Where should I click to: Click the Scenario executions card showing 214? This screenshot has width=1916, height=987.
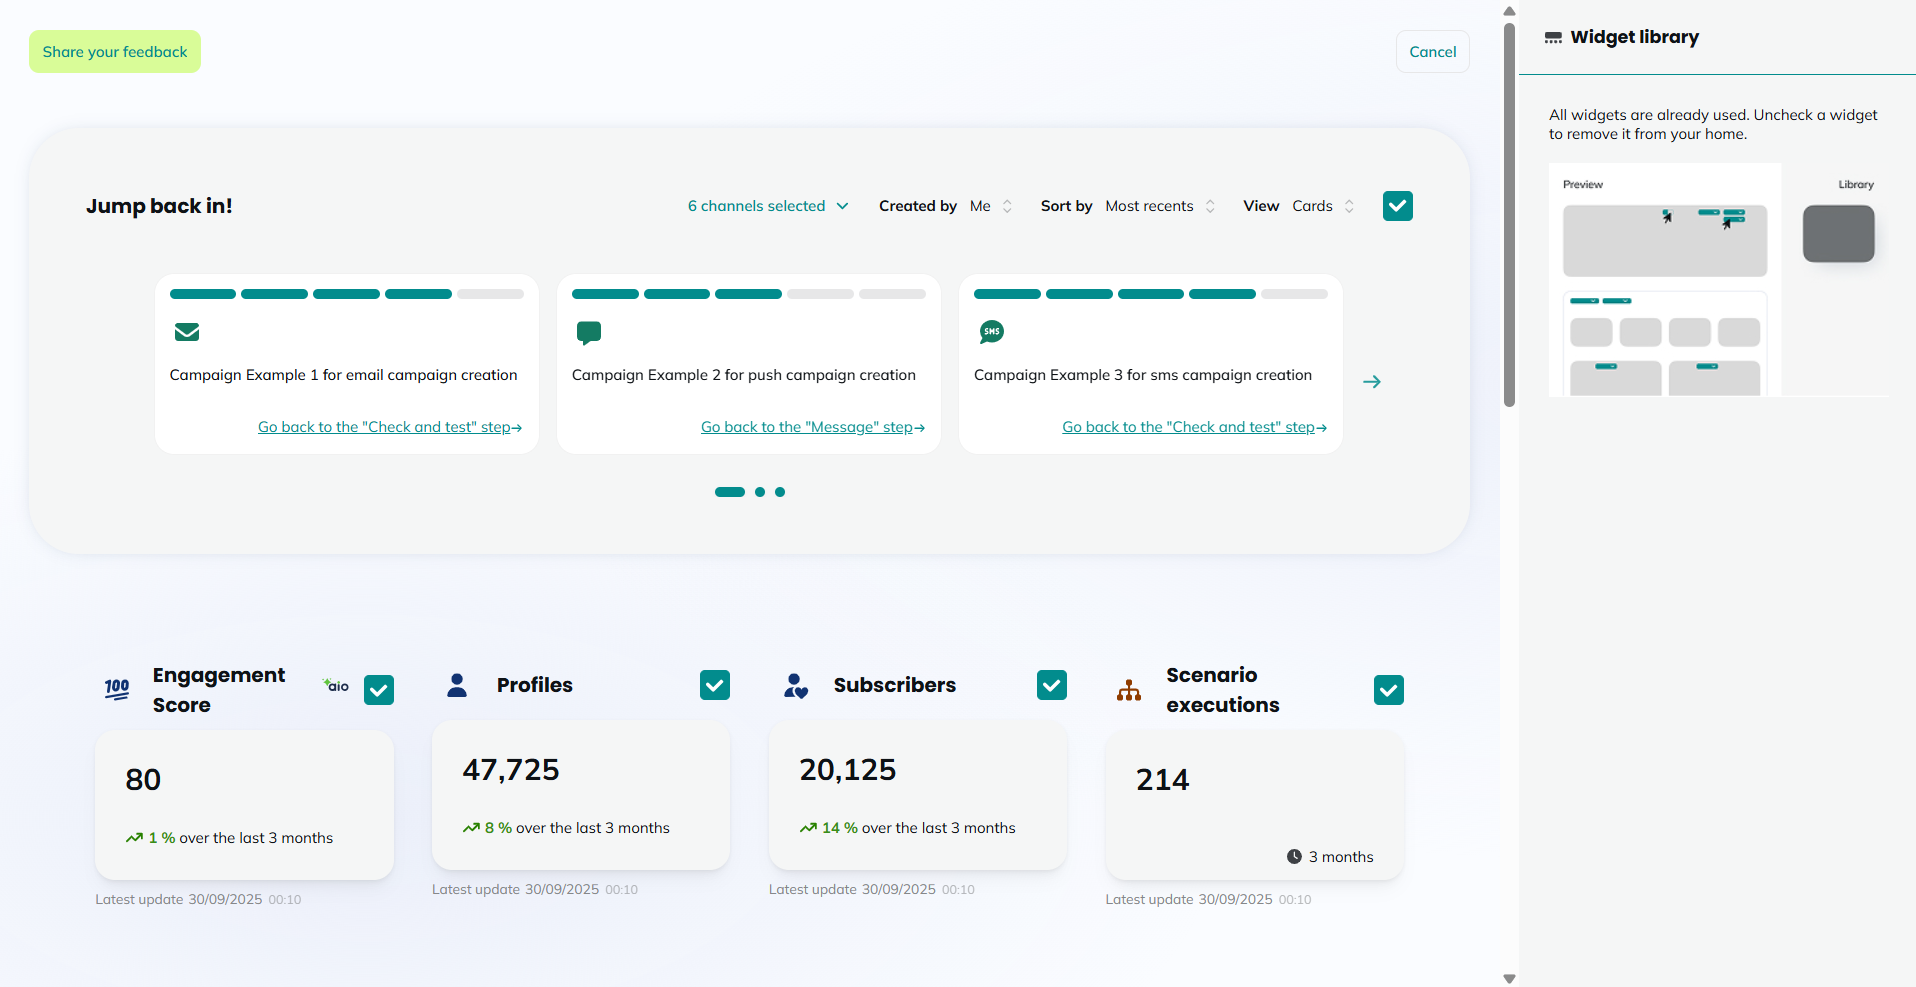(1255, 805)
